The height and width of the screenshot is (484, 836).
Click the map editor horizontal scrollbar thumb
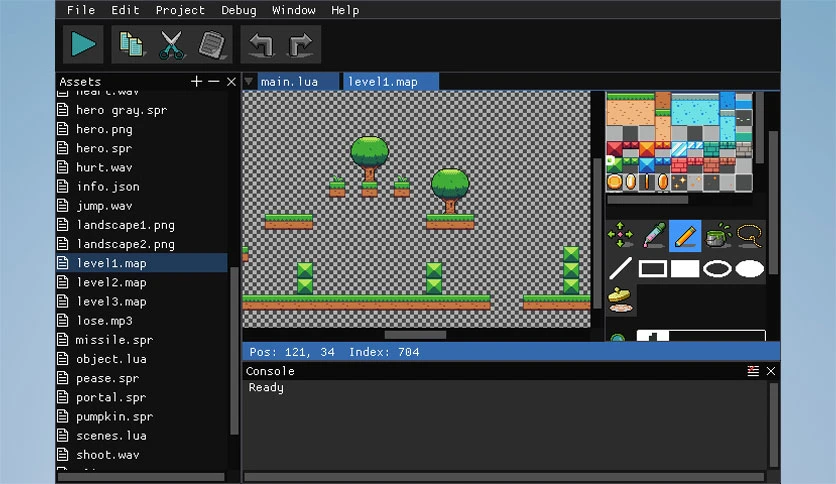(x=415, y=335)
